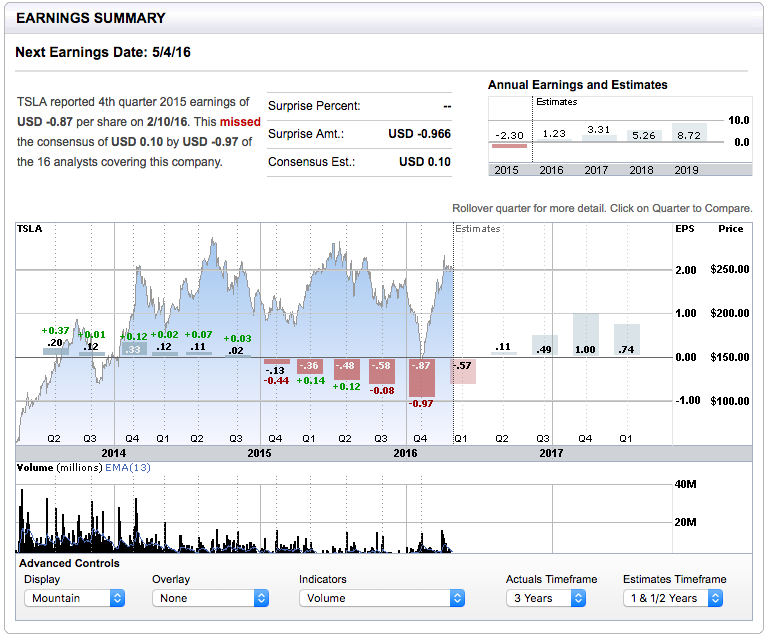Viewport: 769px width, 641px height.
Task: Select the .74 estimated EPS bar
Action: click(x=626, y=340)
